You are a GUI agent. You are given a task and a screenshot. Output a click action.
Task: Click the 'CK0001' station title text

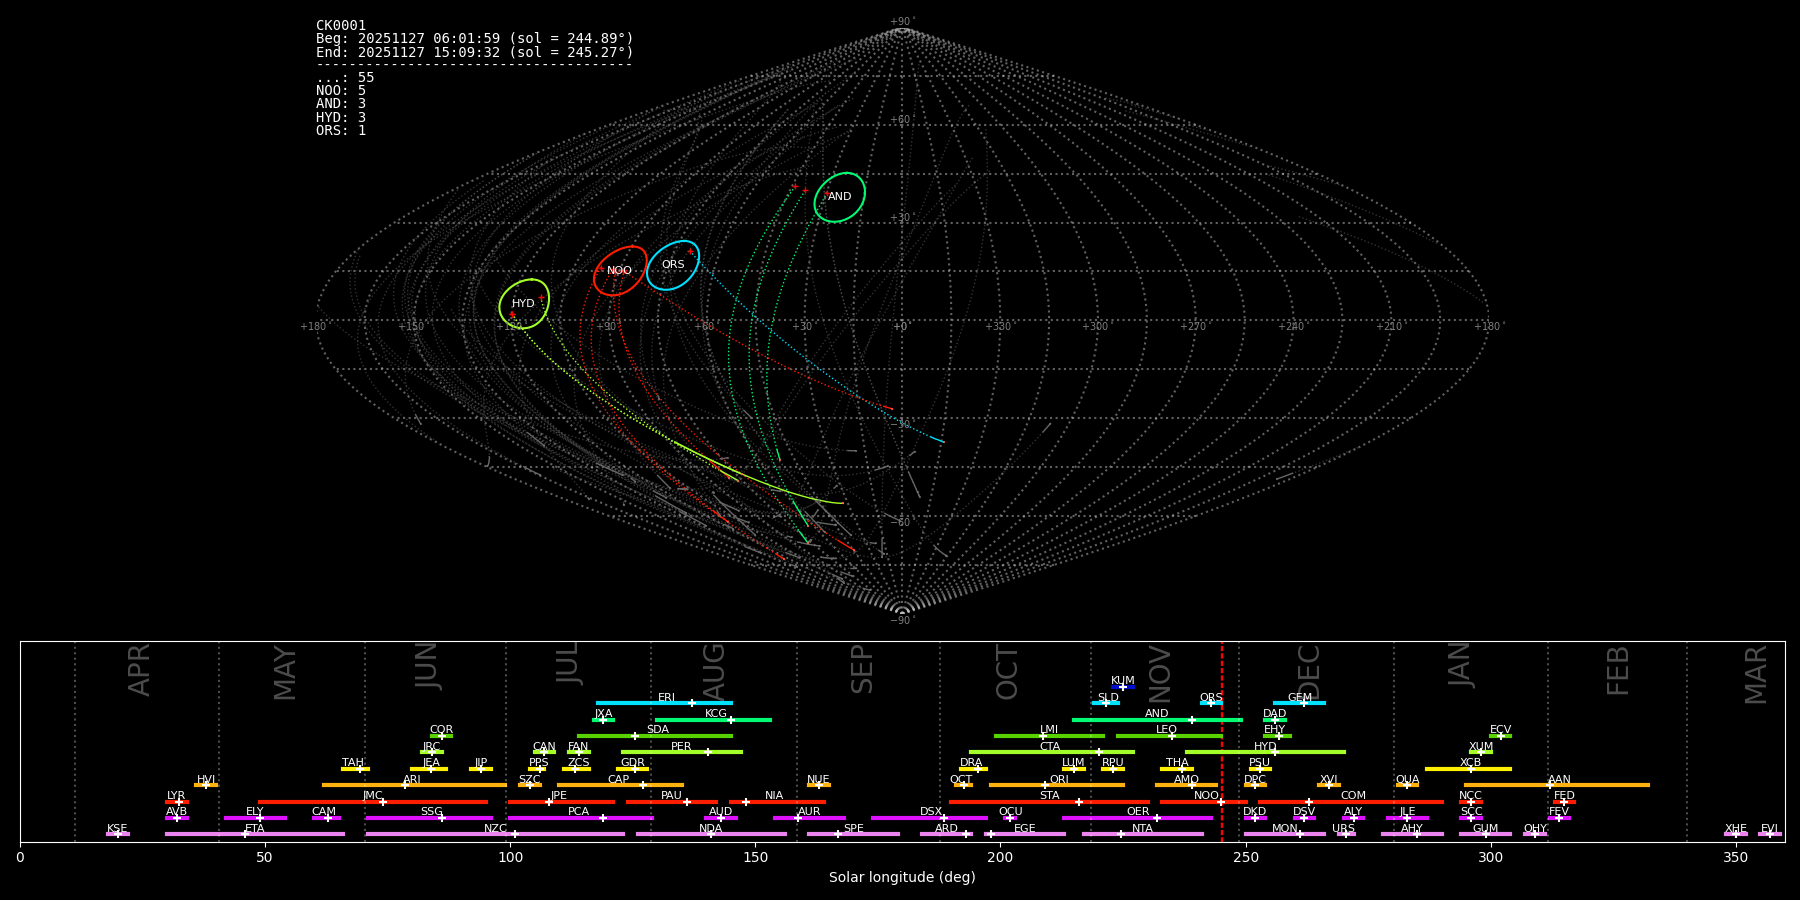(341, 26)
